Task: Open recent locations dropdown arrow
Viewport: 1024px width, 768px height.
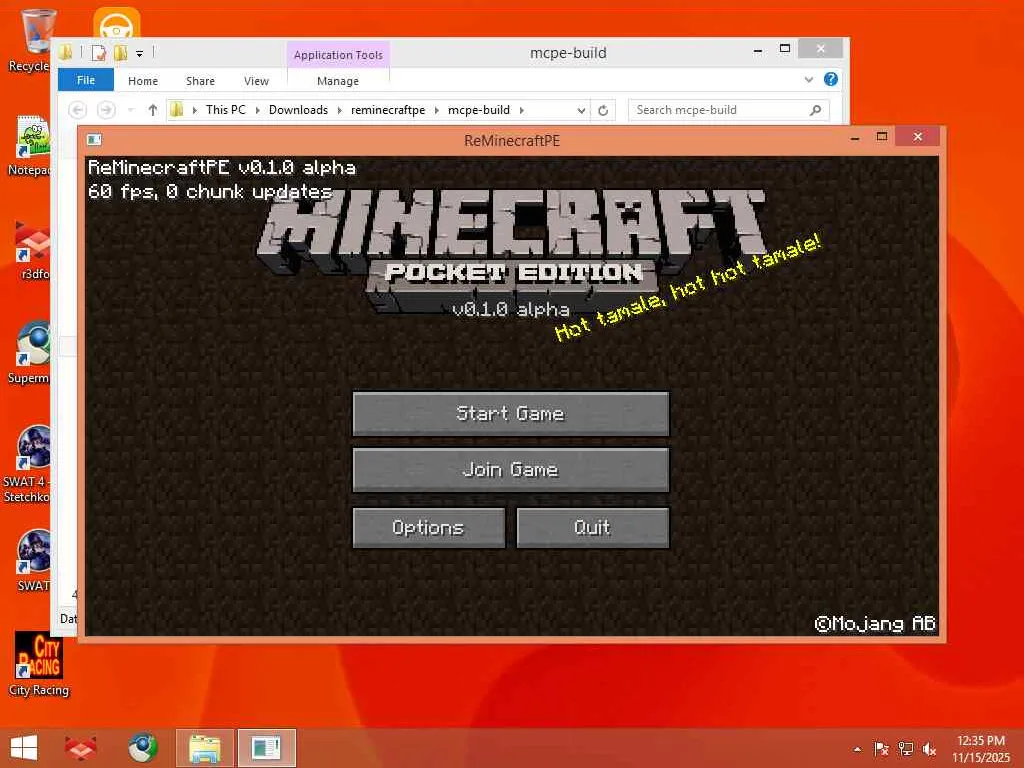Action: click(131, 110)
